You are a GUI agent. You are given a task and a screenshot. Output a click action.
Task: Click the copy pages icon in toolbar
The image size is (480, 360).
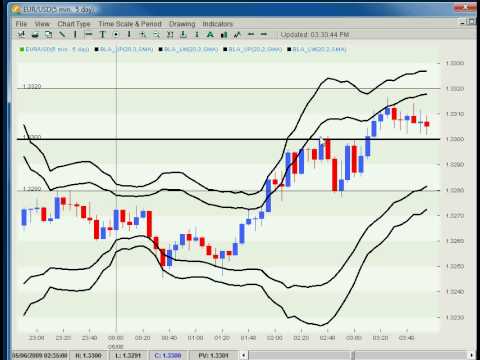(49, 34)
